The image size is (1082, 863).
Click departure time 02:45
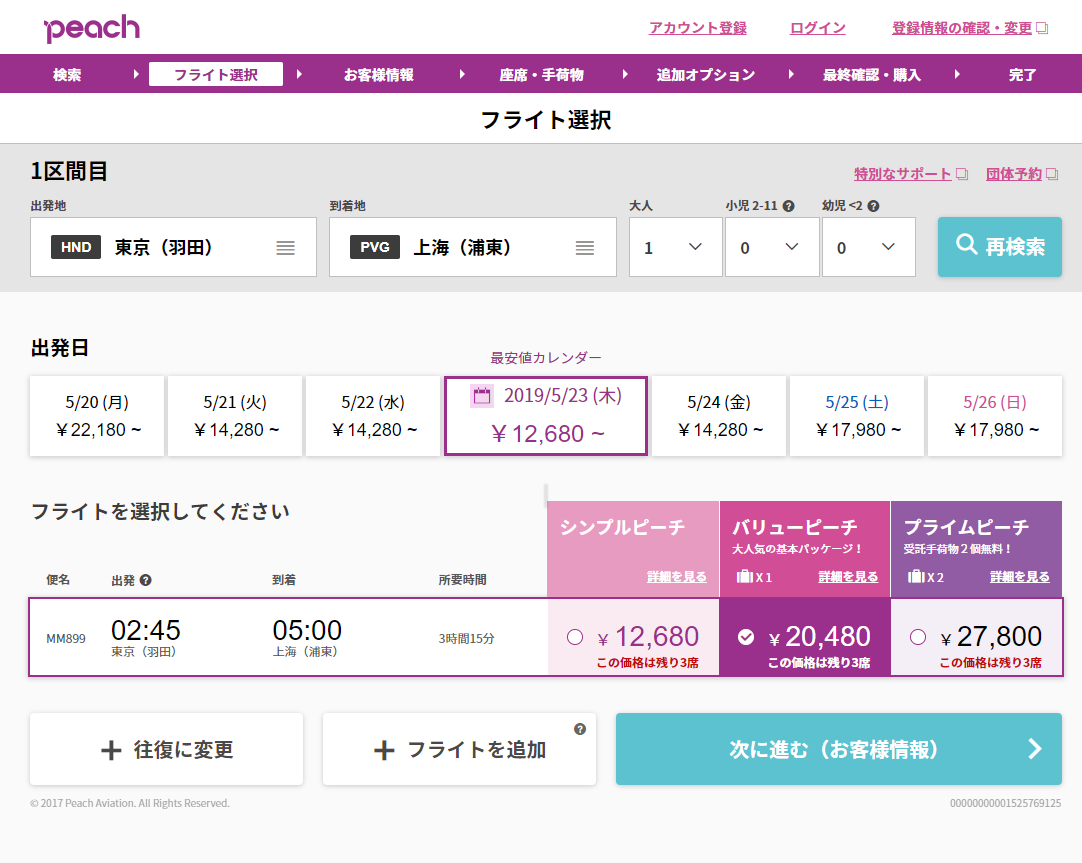coord(146,631)
